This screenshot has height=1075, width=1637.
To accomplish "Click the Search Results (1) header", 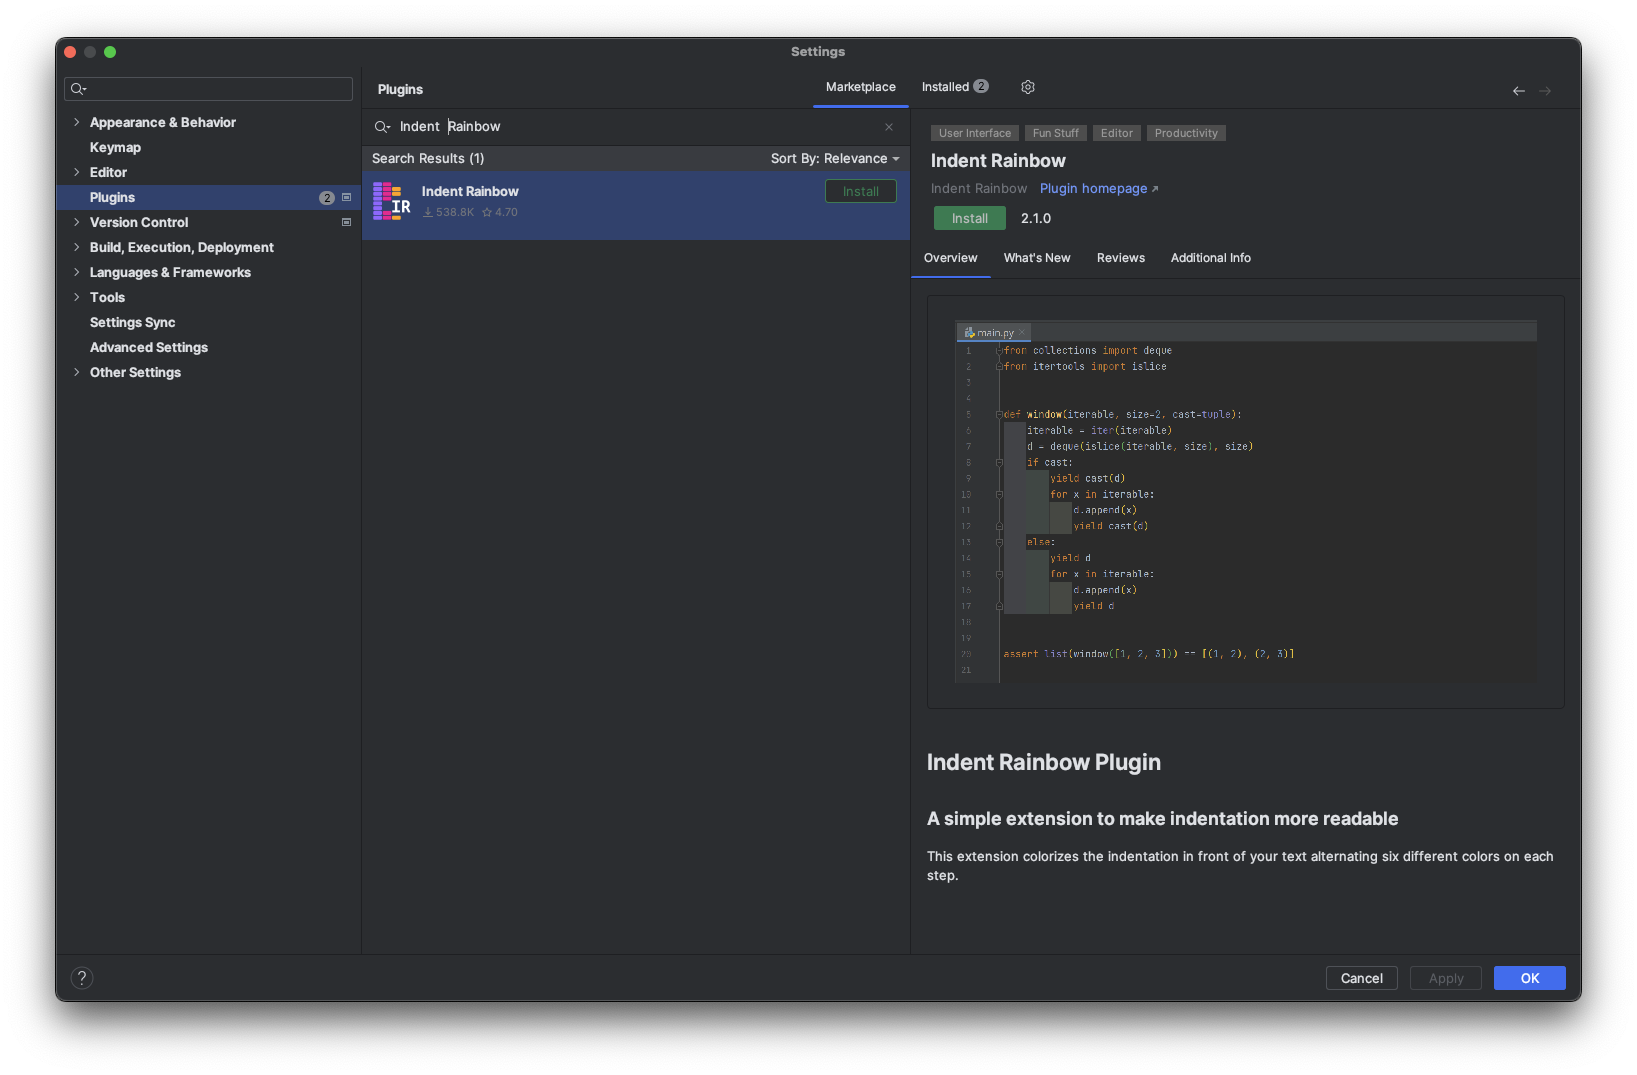I will click(x=428, y=159).
